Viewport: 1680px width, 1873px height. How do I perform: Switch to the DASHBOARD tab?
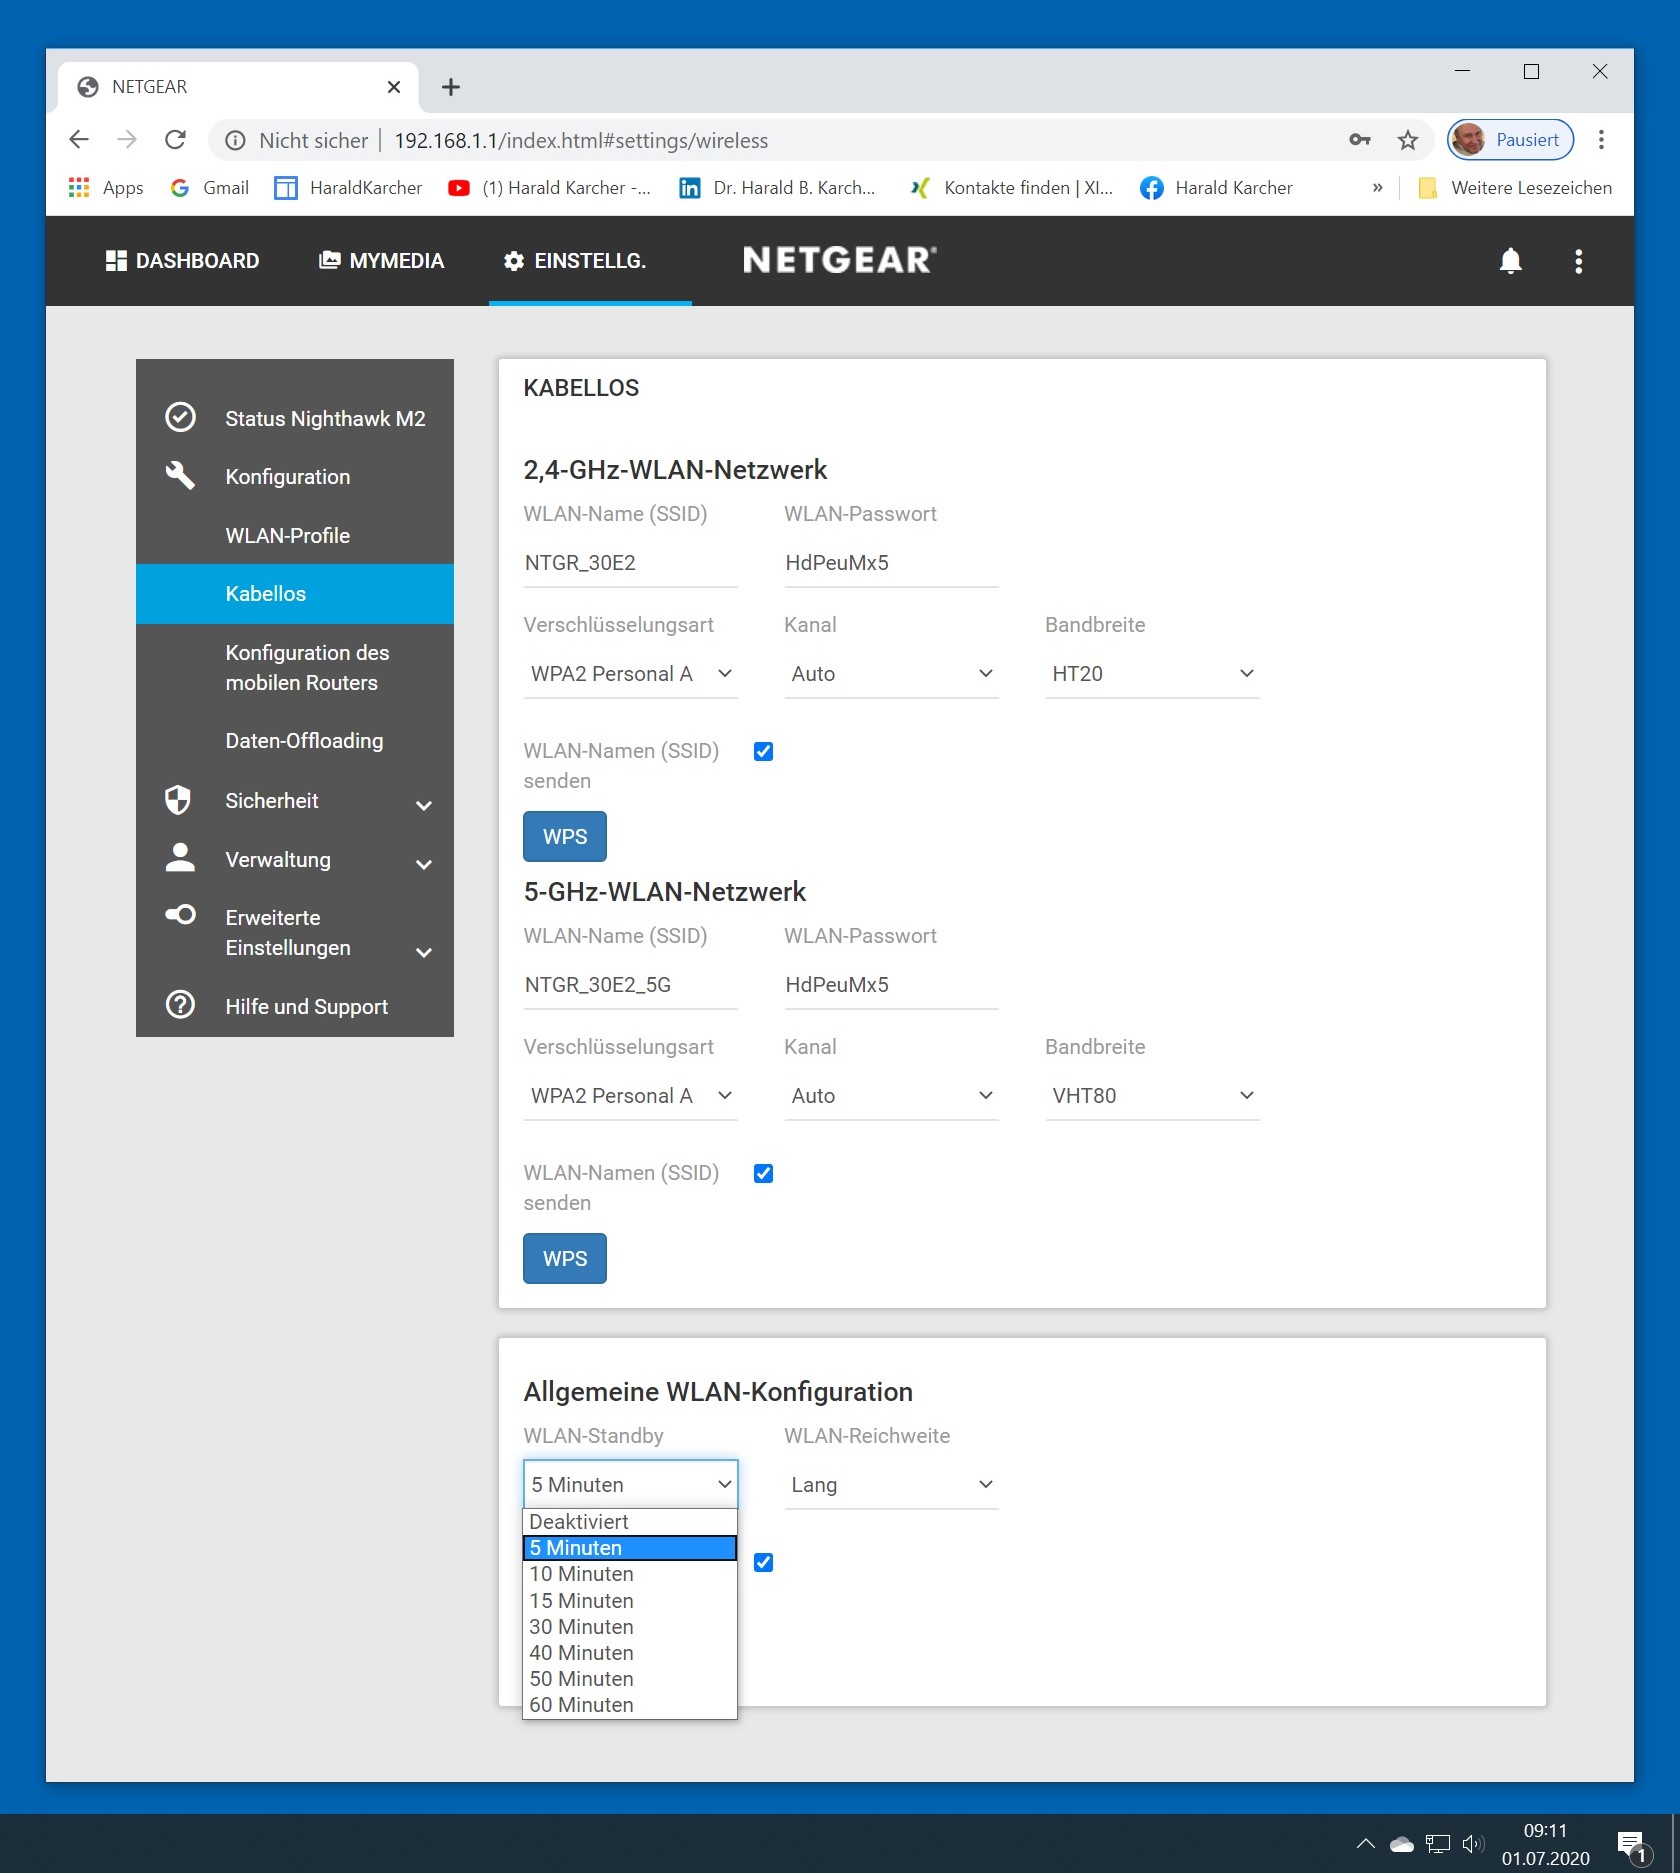point(183,261)
